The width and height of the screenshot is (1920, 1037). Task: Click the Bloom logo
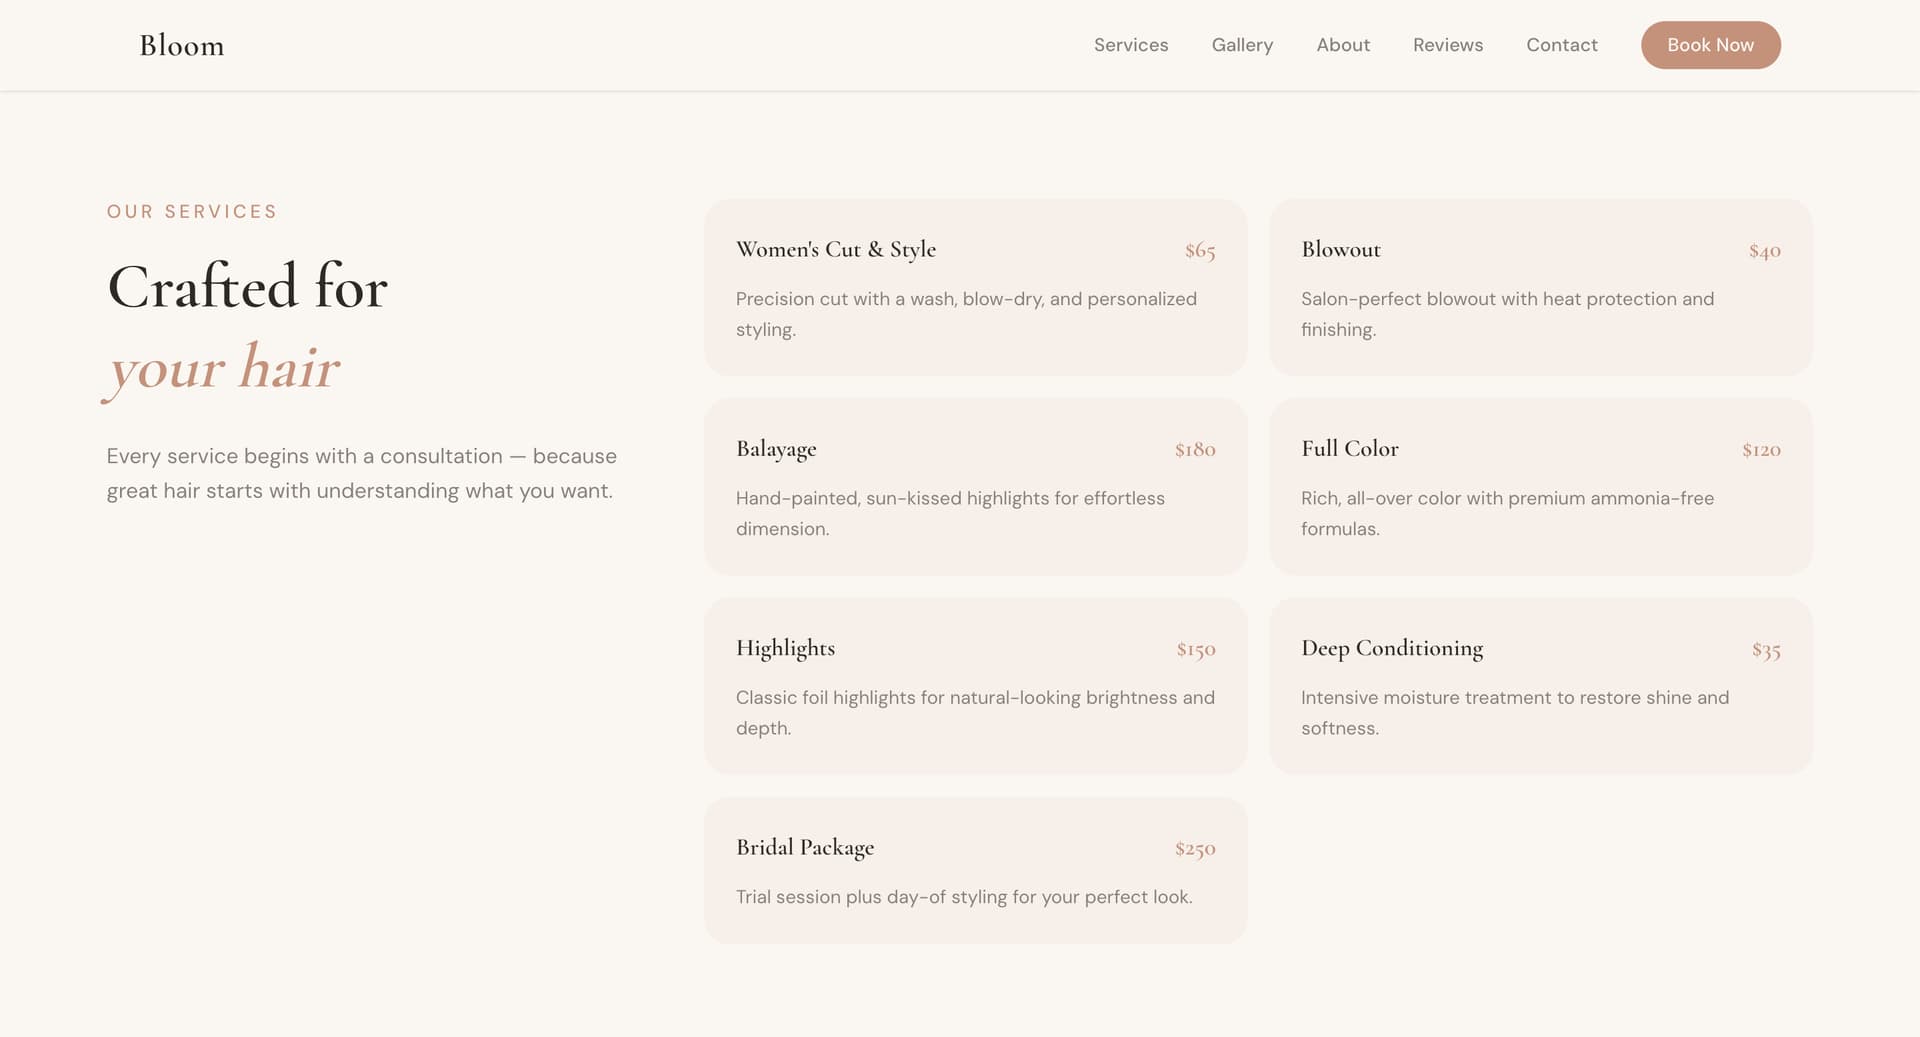[181, 45]
